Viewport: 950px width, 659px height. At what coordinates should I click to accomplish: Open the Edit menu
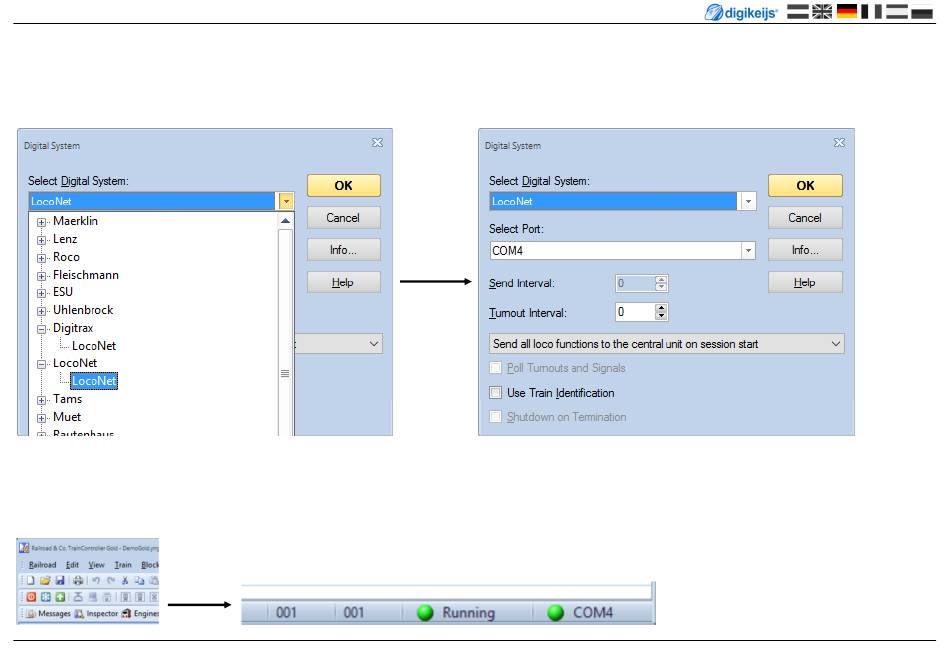tap(72, 565)
